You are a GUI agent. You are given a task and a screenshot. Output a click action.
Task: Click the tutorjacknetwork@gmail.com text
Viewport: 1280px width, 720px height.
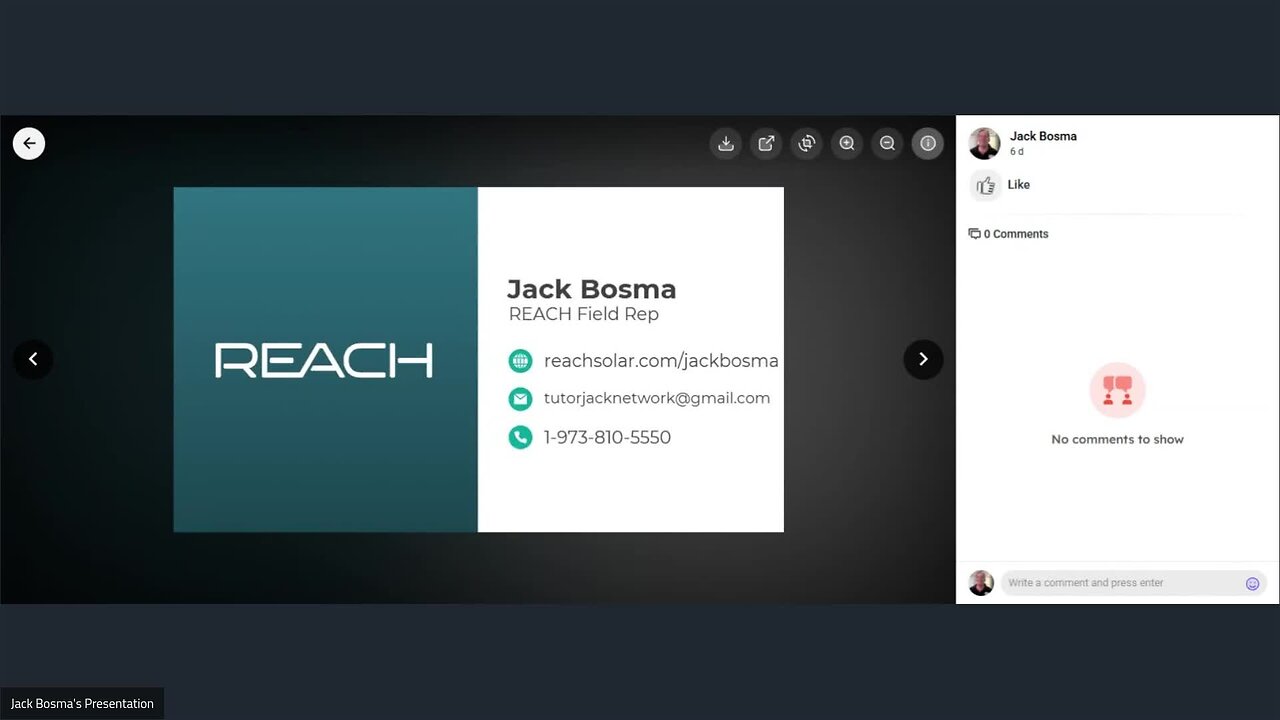657,398
